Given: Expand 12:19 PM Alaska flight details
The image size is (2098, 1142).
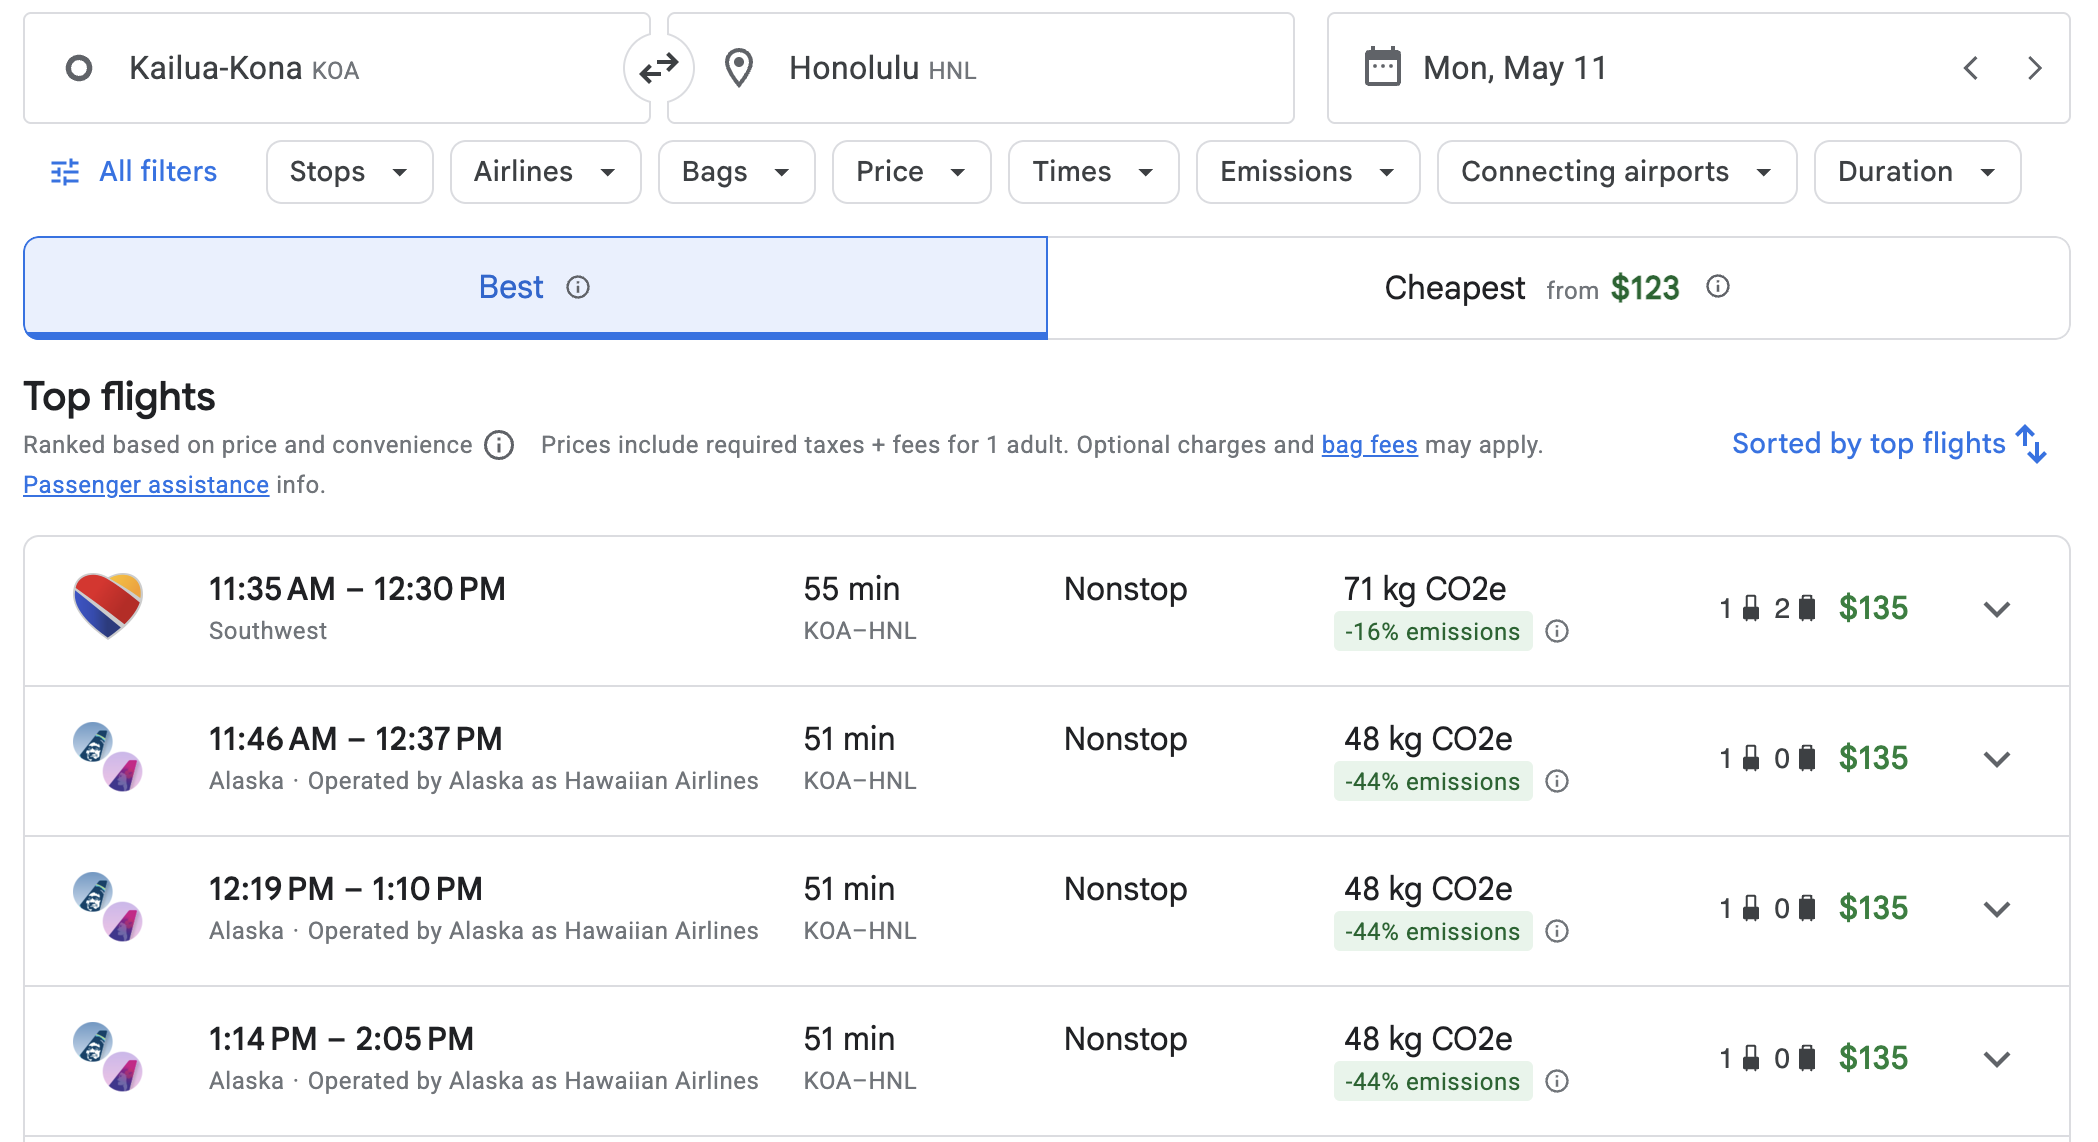Looking at the screenshot, I should pyautogui.click(x=1997, y=909).
